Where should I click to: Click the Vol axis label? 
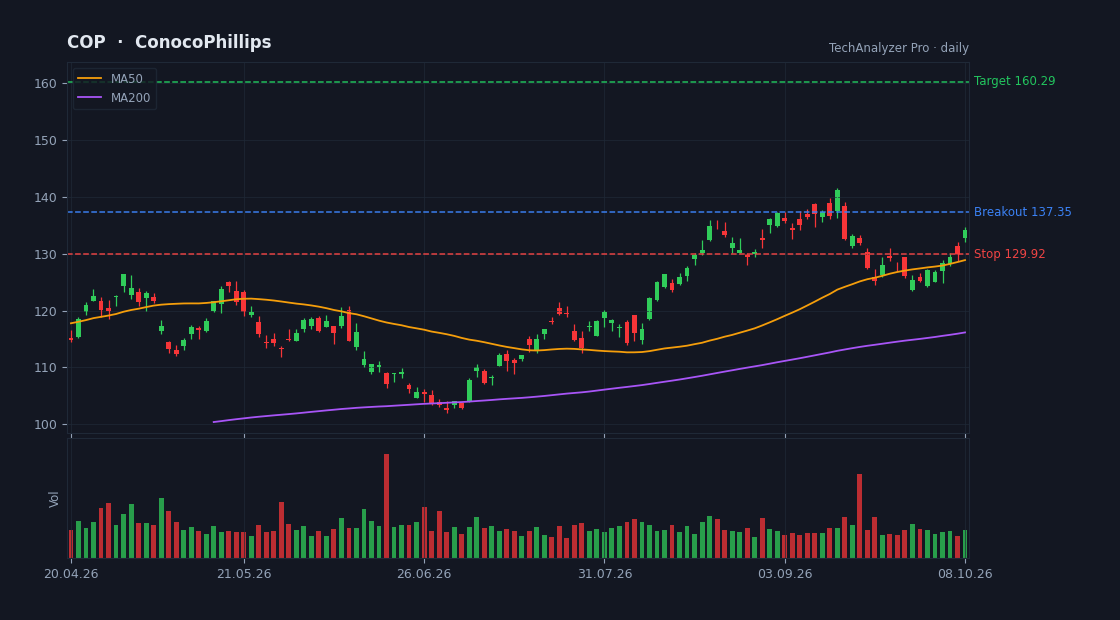(54, 499)
